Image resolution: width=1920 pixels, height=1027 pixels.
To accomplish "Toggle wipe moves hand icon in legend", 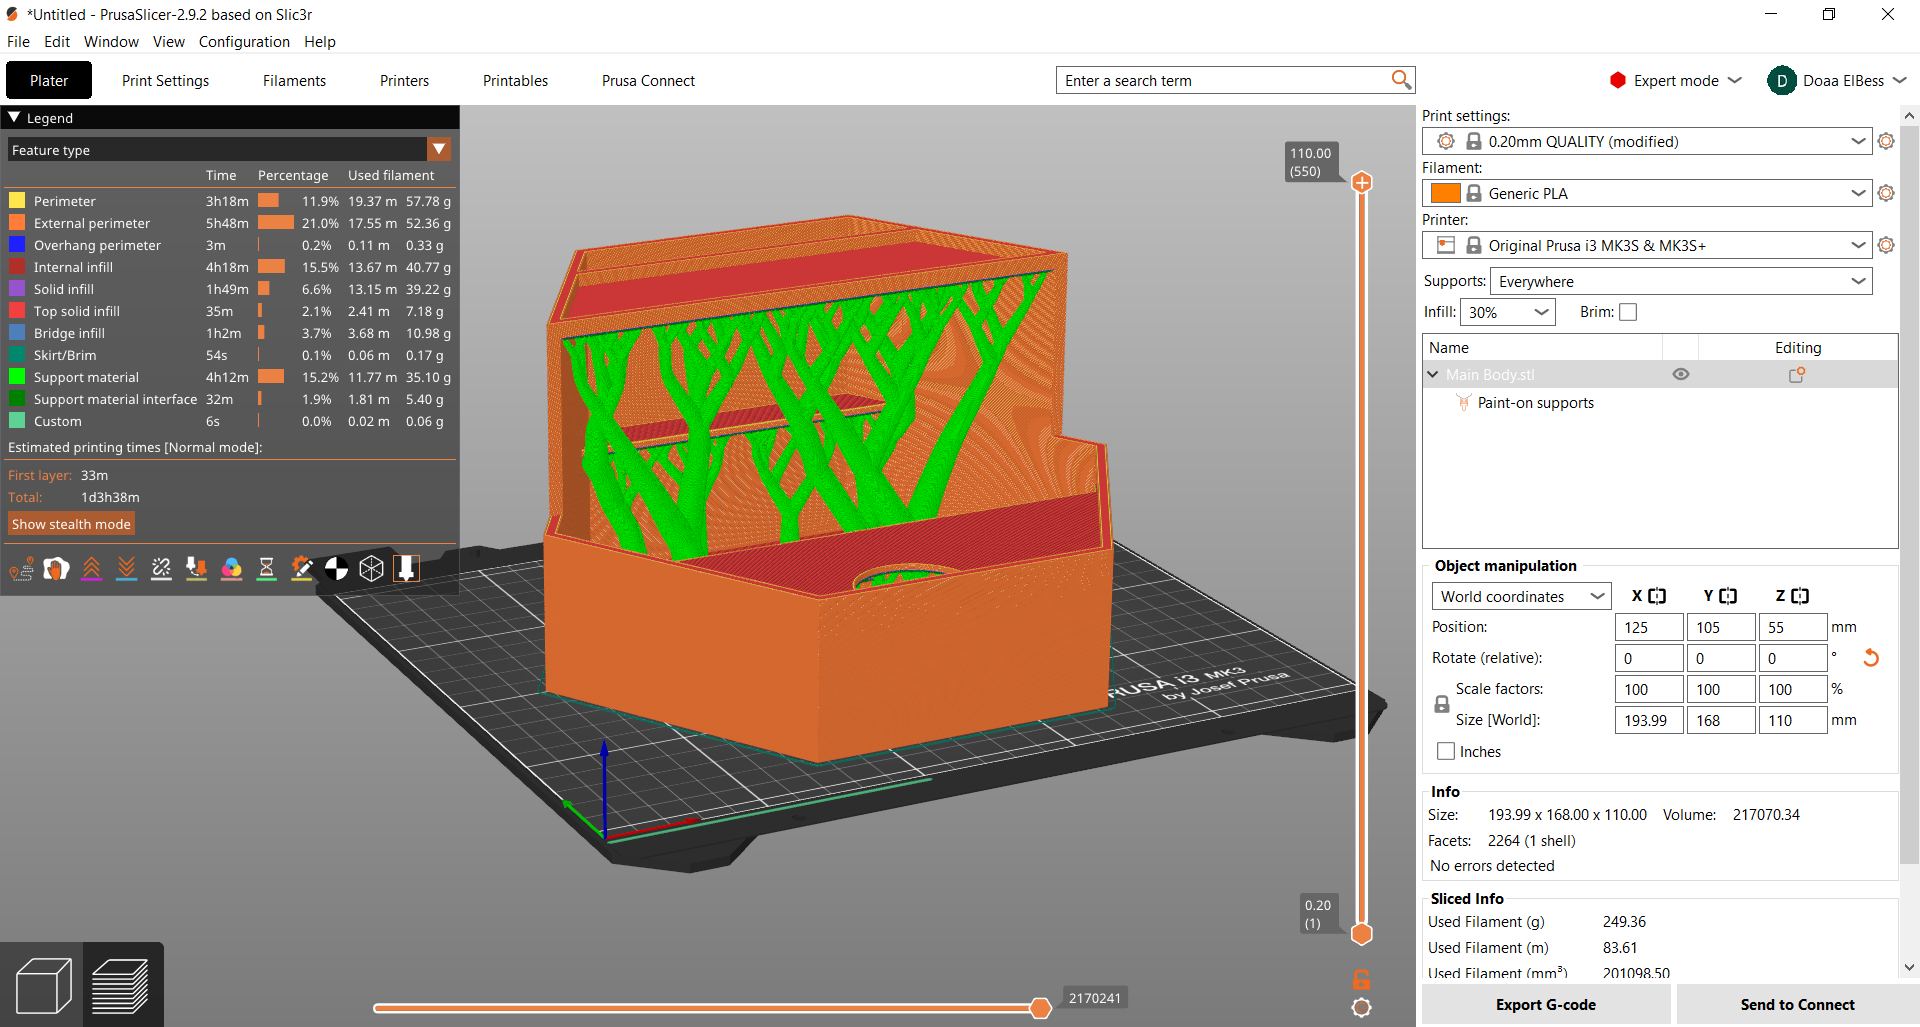I will point(56,569).
